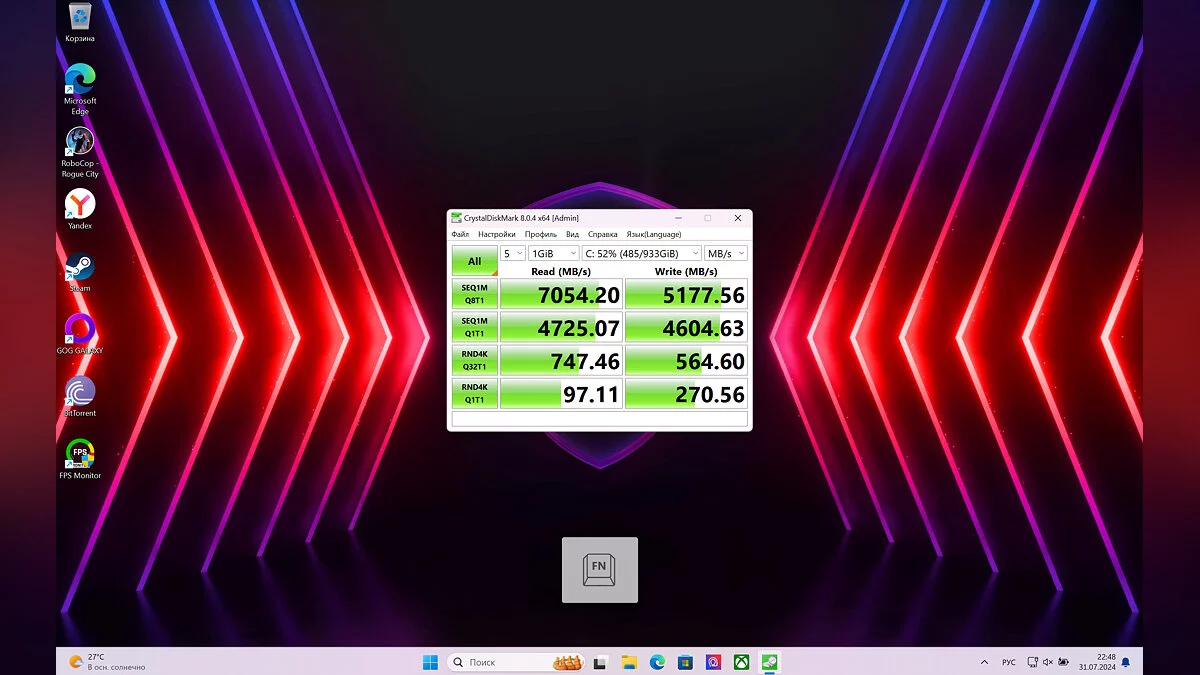The height and width of the screenshot is (675, 1200).
Task: Click the Read (MB/s) column header
Action: [561, 271]
